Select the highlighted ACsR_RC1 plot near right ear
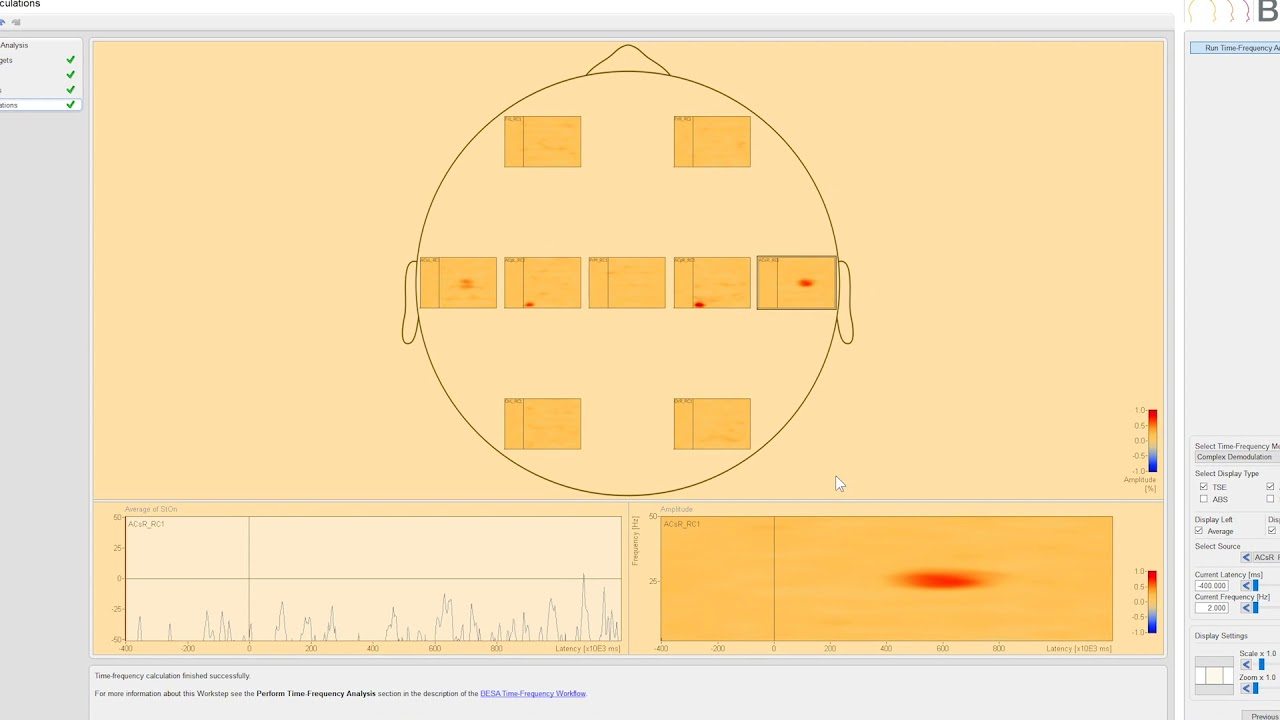1280x720 pixels. (797, 283)
